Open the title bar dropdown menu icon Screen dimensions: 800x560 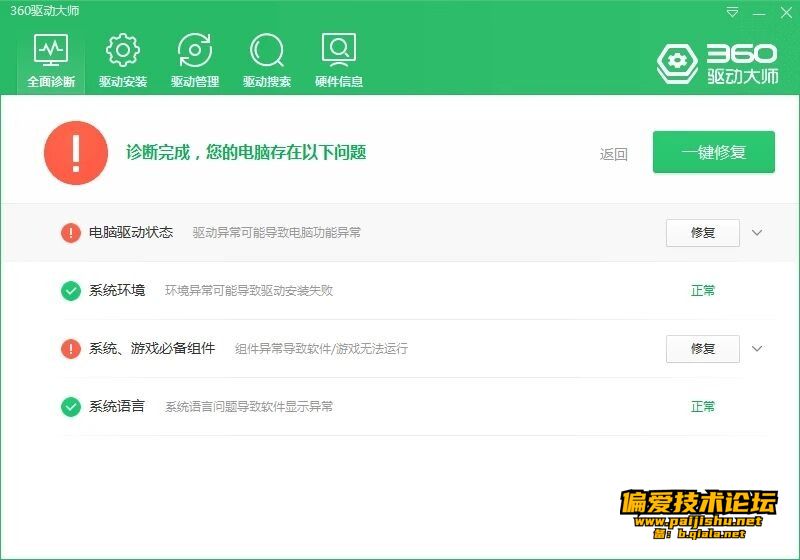click(x=732, y=12)
